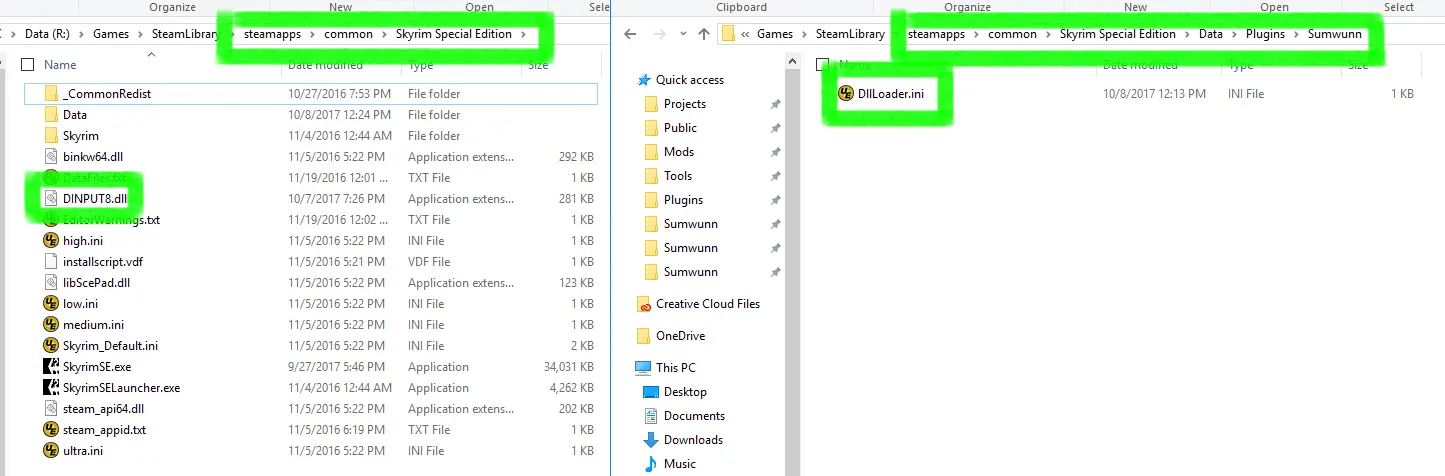Viewport: 1445px width, 476px height.
Task: Open Public folder in Quick access
Action: coord(680,128)
